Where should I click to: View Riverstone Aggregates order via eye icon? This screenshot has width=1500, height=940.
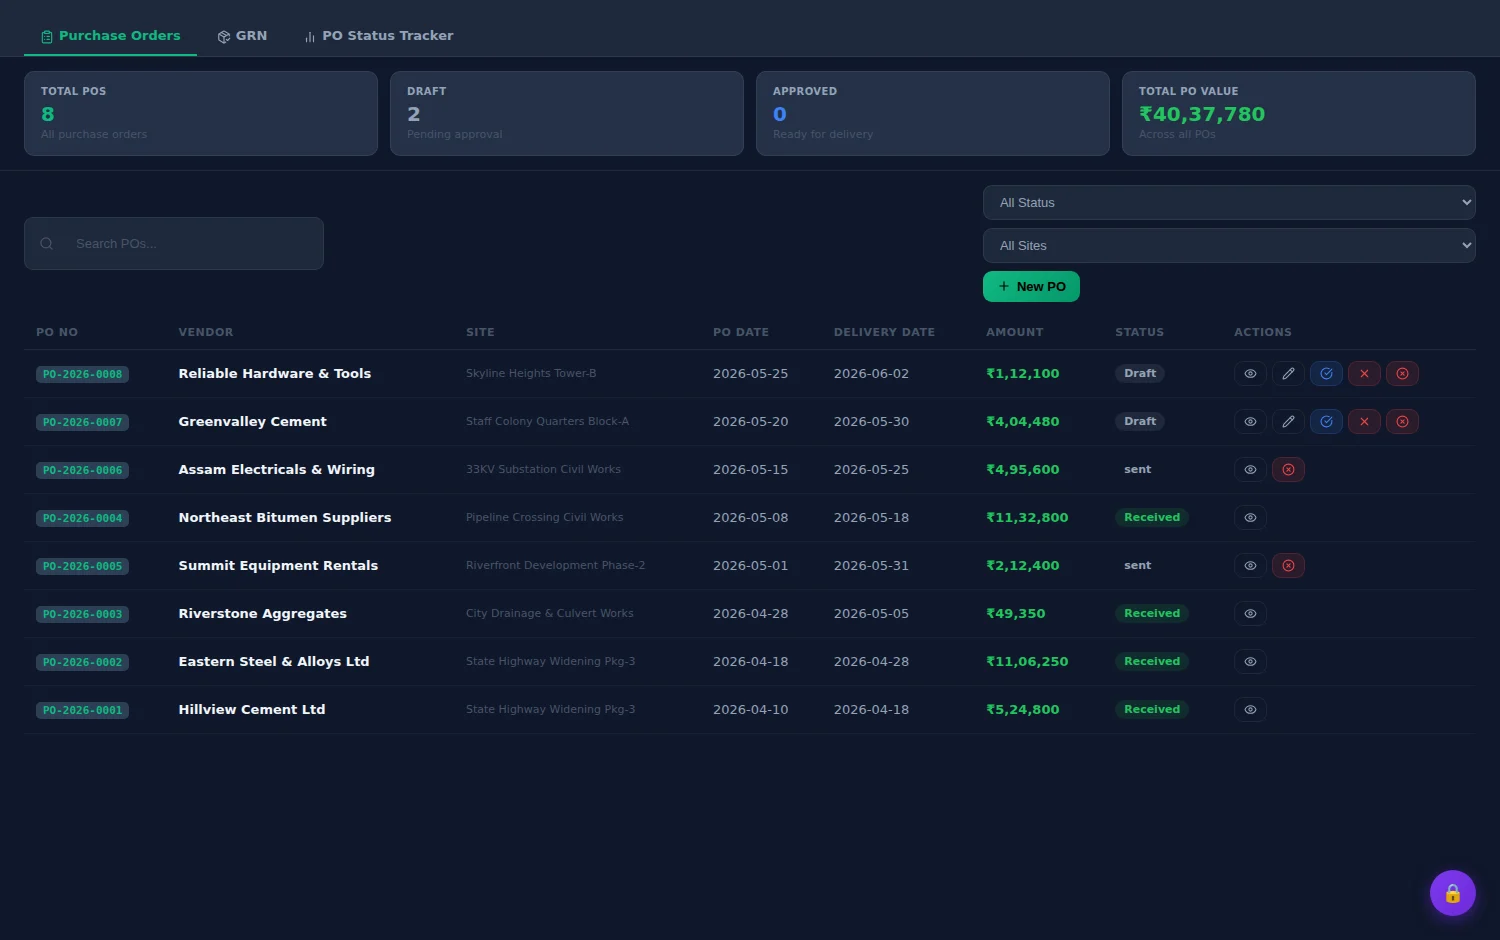1250,613
